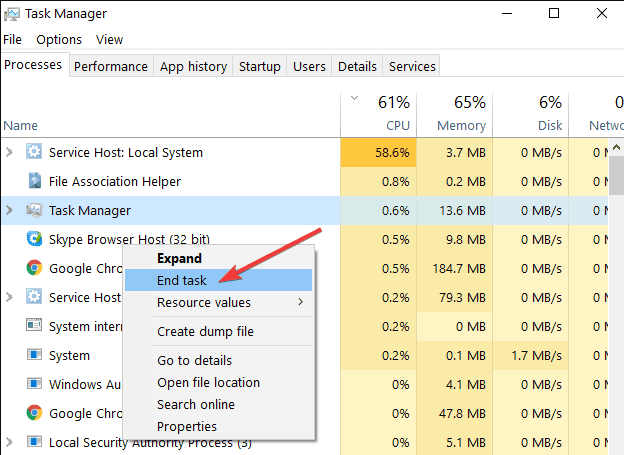Screen dimensions: 624x455
Task: Open the Options menu
Action: tap(59, 40)
